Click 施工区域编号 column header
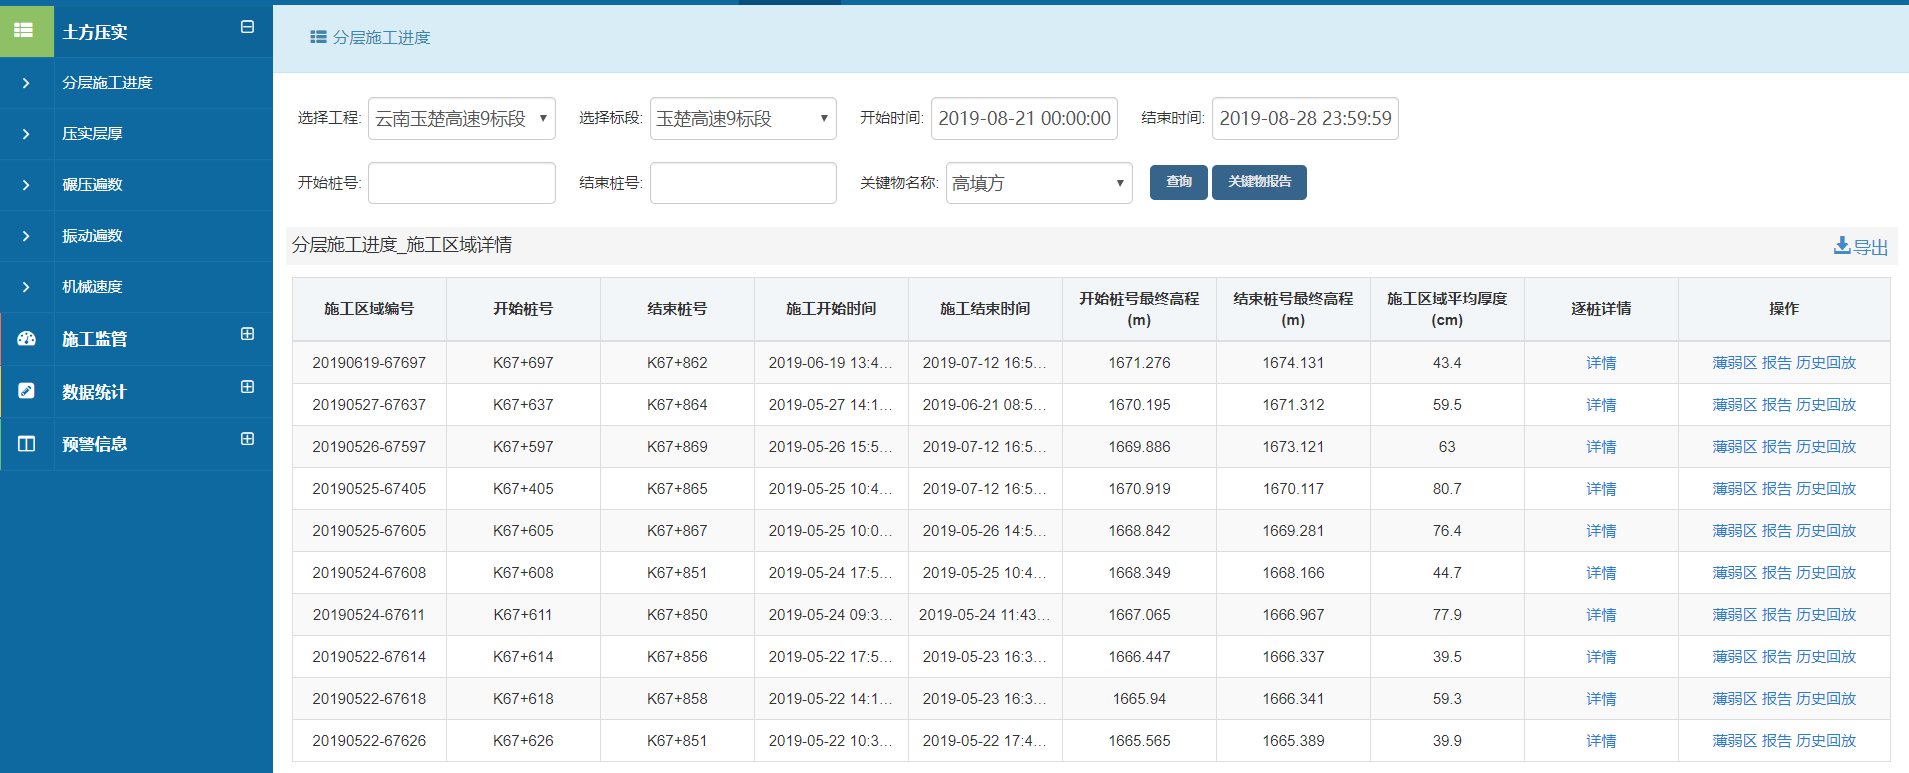This screenshot has height=773, width=1909. tap(369, 309)
